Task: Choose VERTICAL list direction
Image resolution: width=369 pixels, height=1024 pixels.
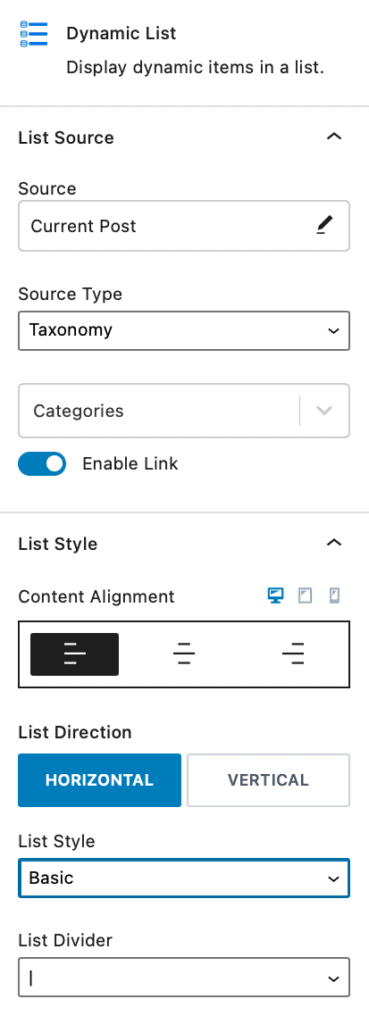Action: tap(268, 780)
